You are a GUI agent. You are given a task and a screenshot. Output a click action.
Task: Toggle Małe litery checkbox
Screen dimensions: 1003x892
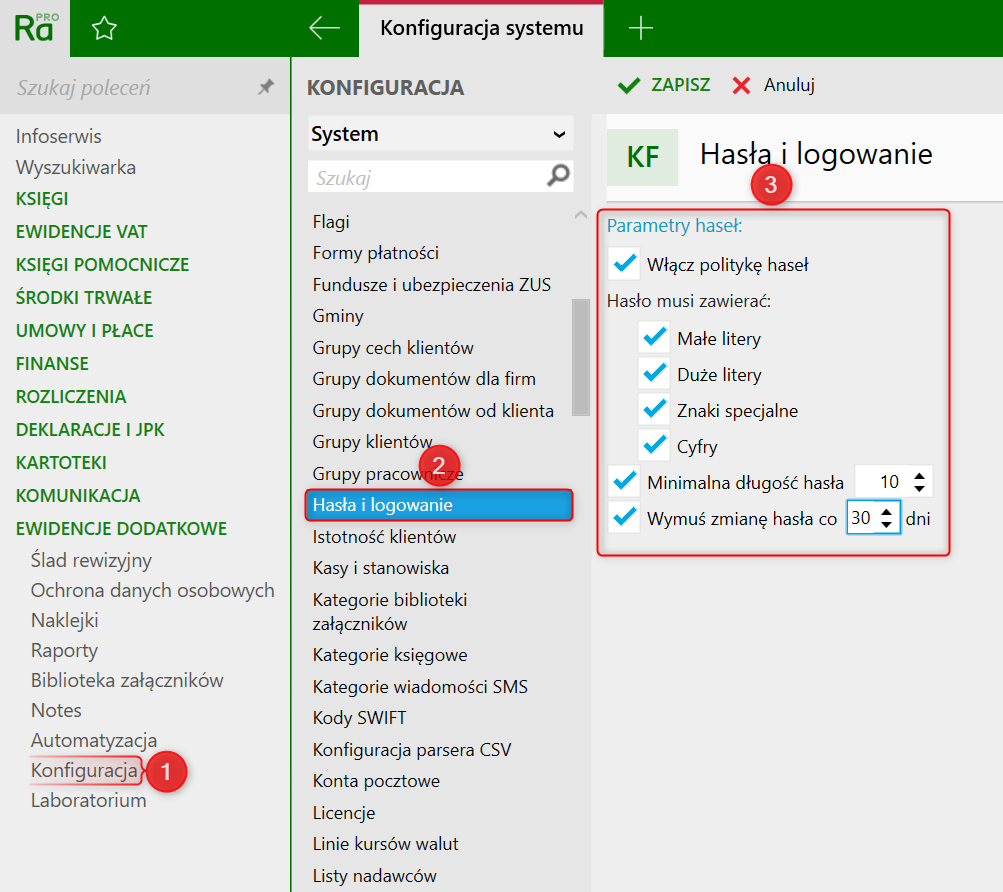click(x=654, y=337)
